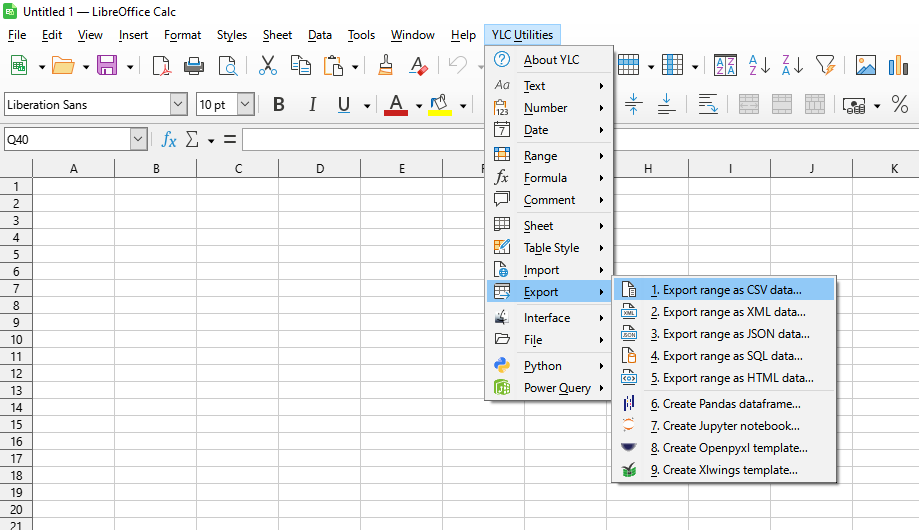Click the Cut scissors icon
This screenshot has height=530, width=919.
(267, 66)
